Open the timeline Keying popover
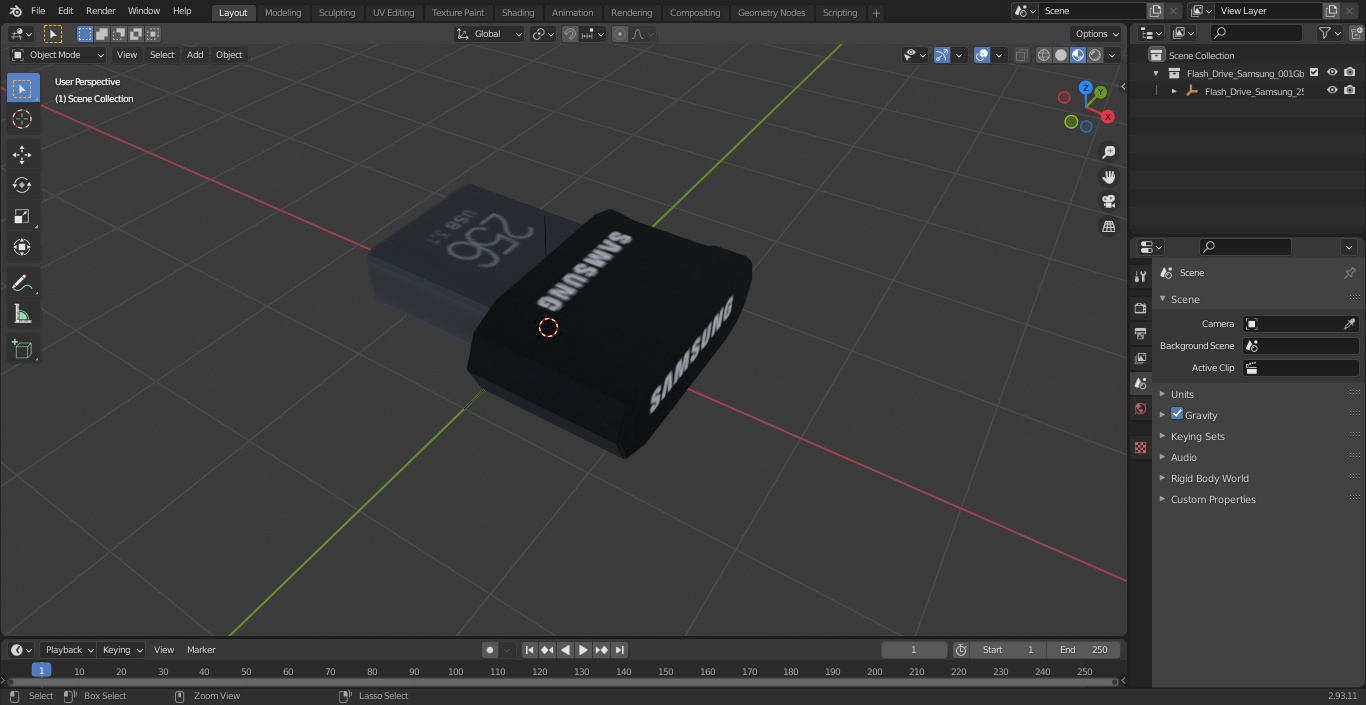The height and width of the screenshot is (705, 1366). coord(121,650)
